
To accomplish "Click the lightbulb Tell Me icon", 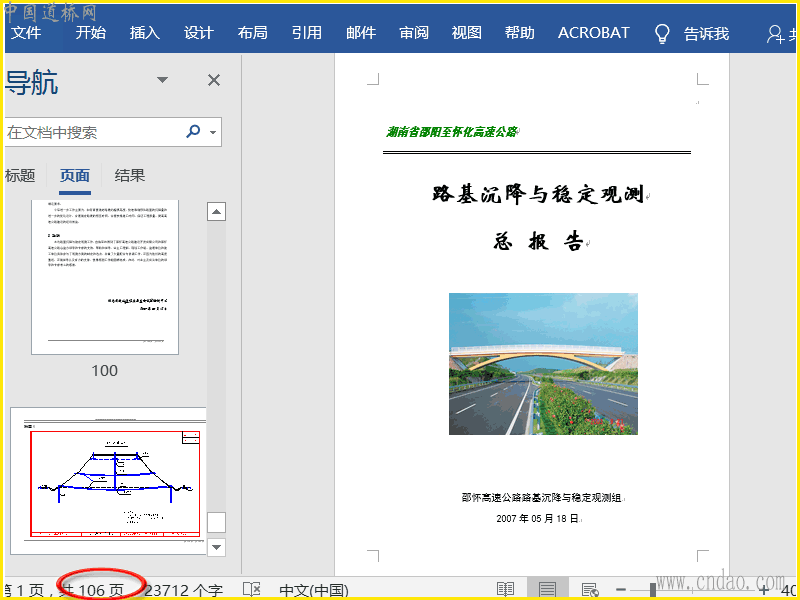I will pos(662,34).
